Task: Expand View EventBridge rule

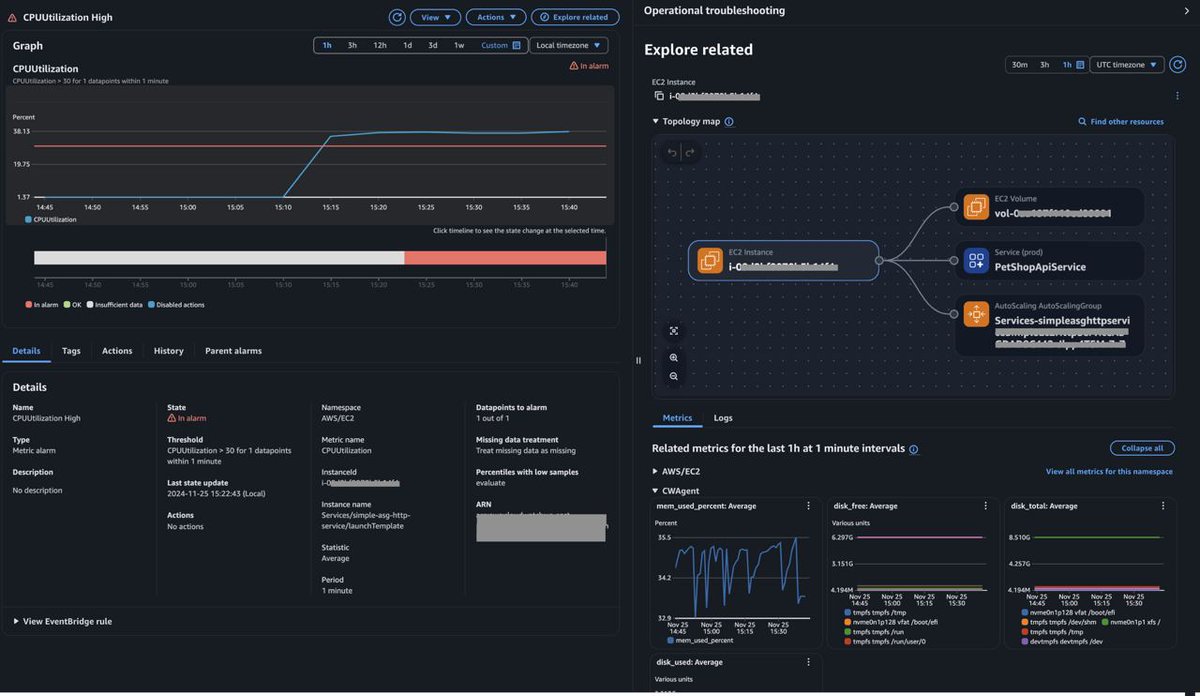Action: click(62, 621)
